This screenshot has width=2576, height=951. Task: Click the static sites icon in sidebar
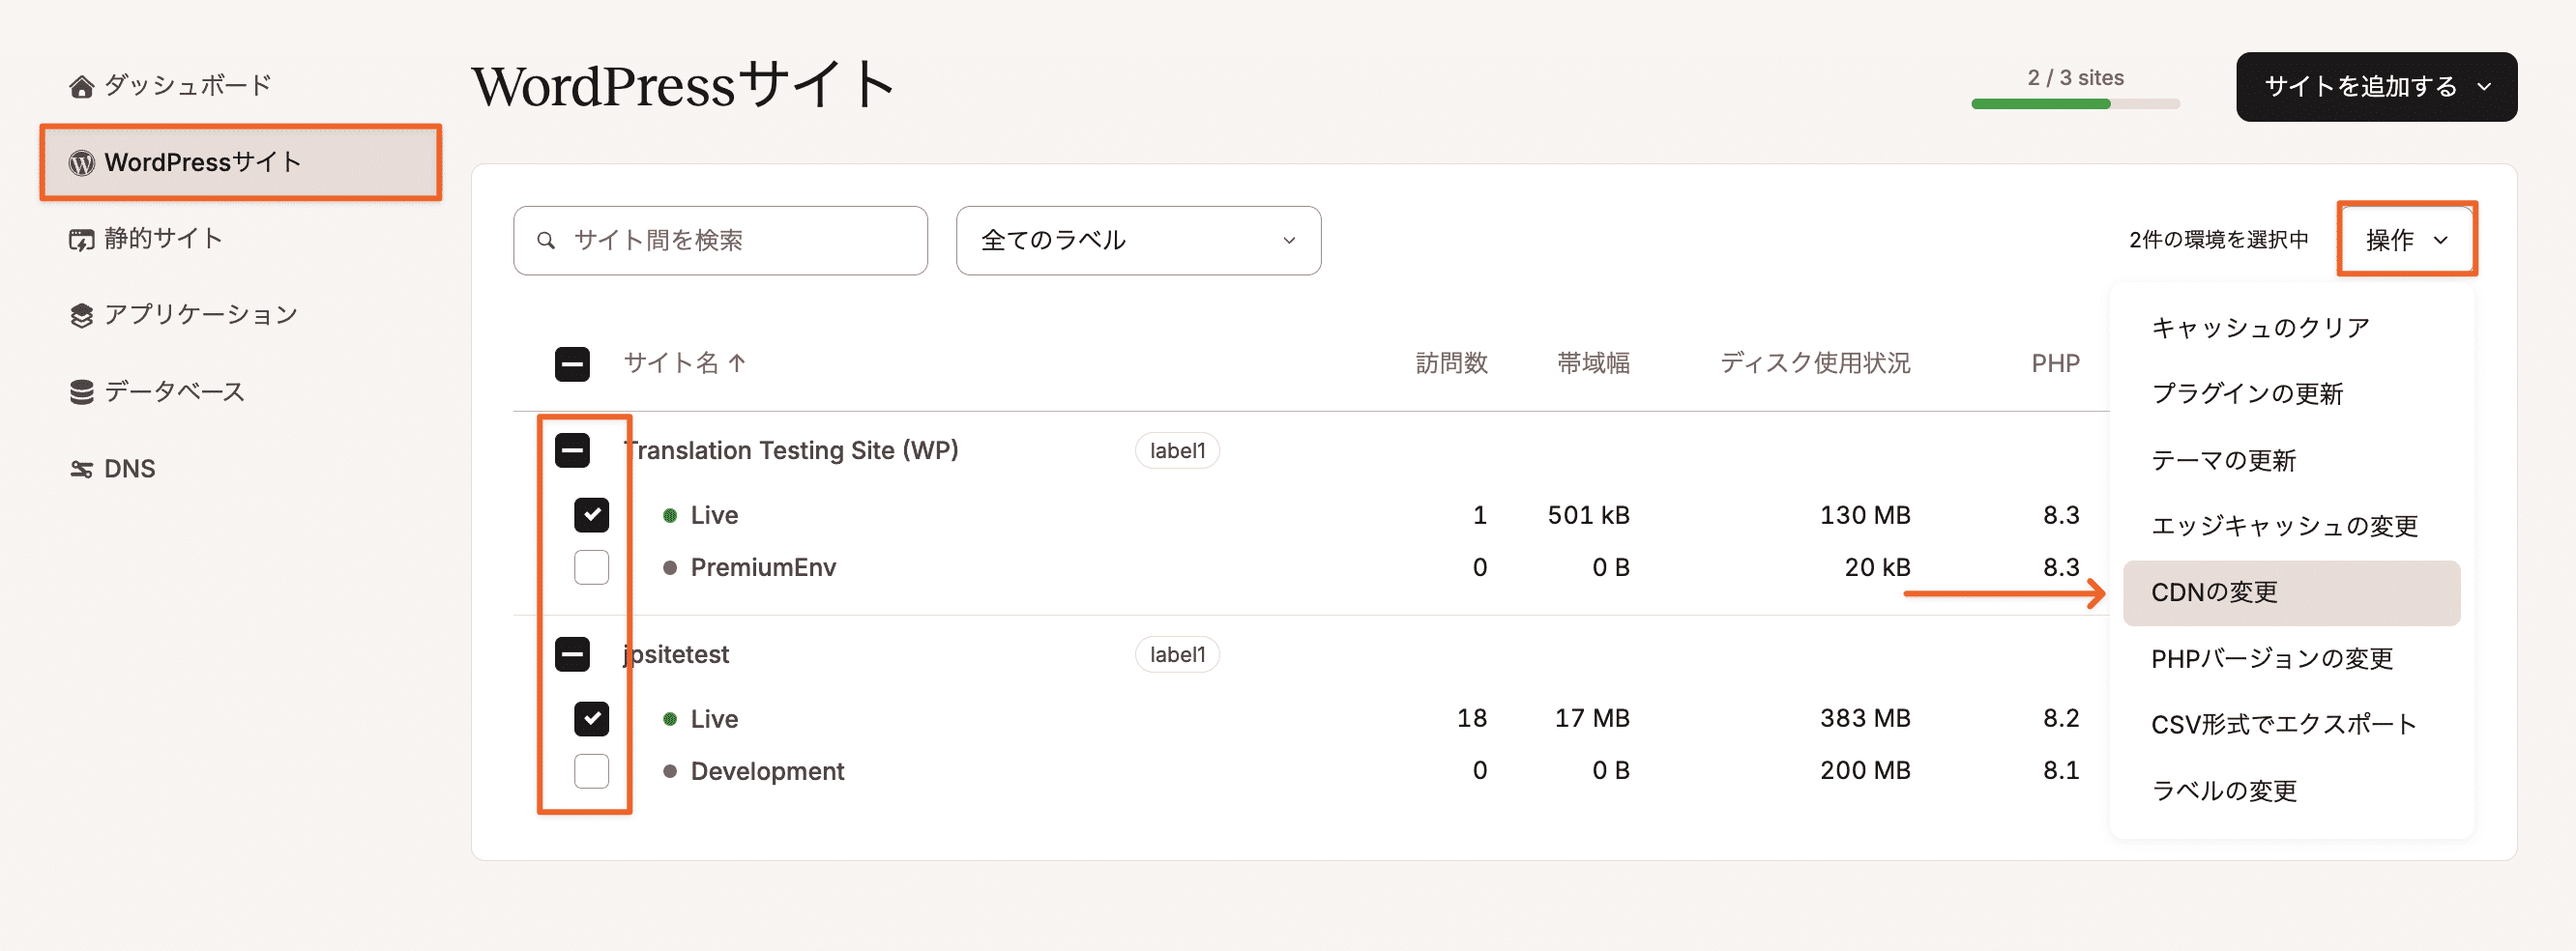(x=81, y=240)
